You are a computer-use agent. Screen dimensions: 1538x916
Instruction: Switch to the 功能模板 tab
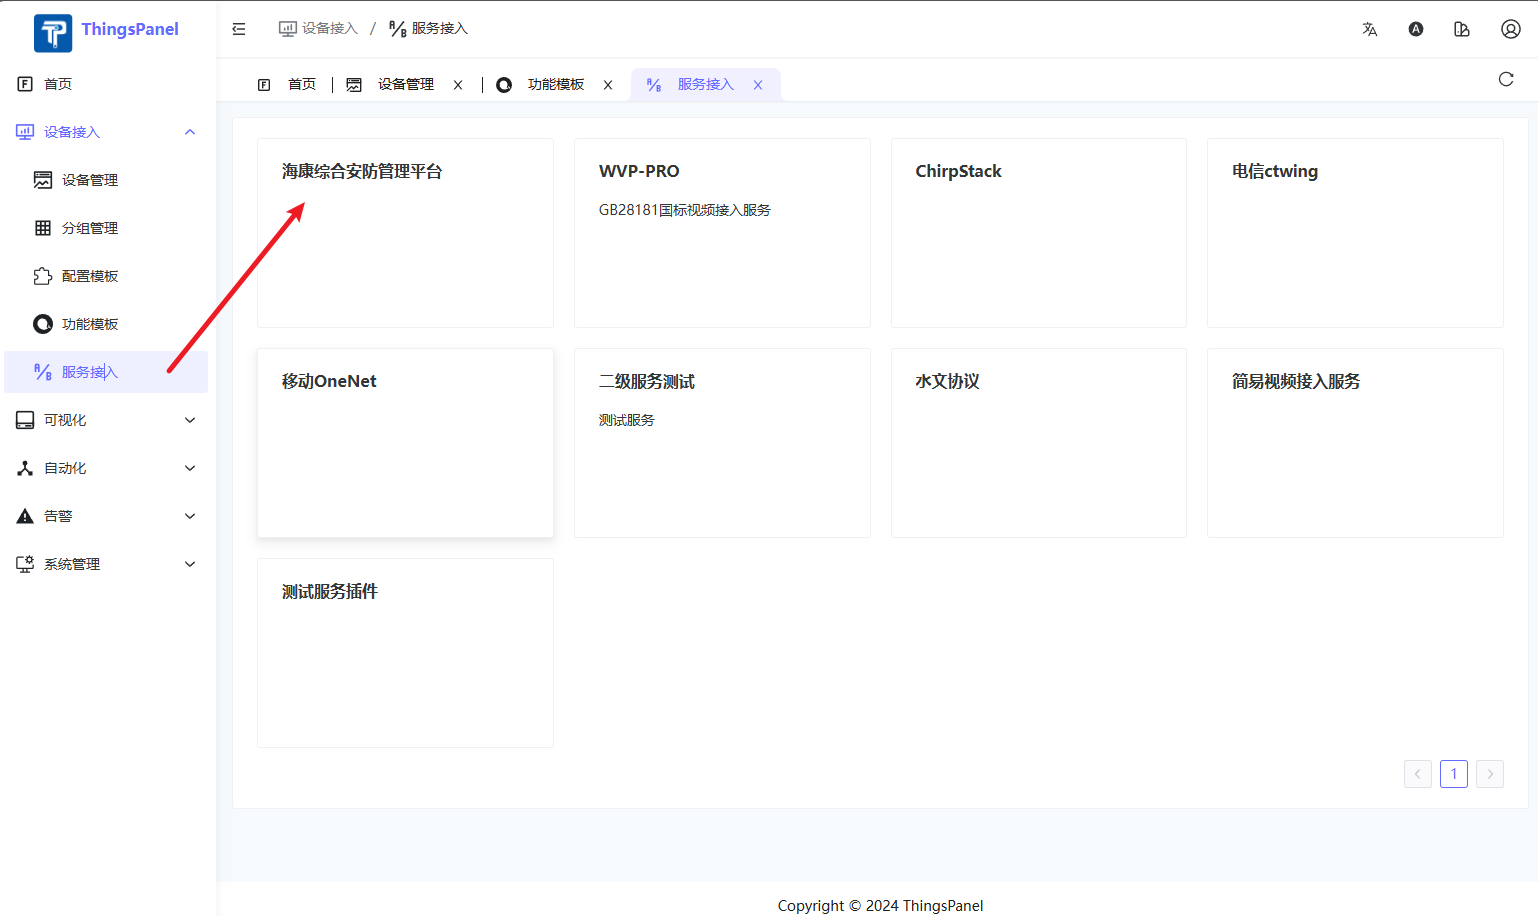555,85
